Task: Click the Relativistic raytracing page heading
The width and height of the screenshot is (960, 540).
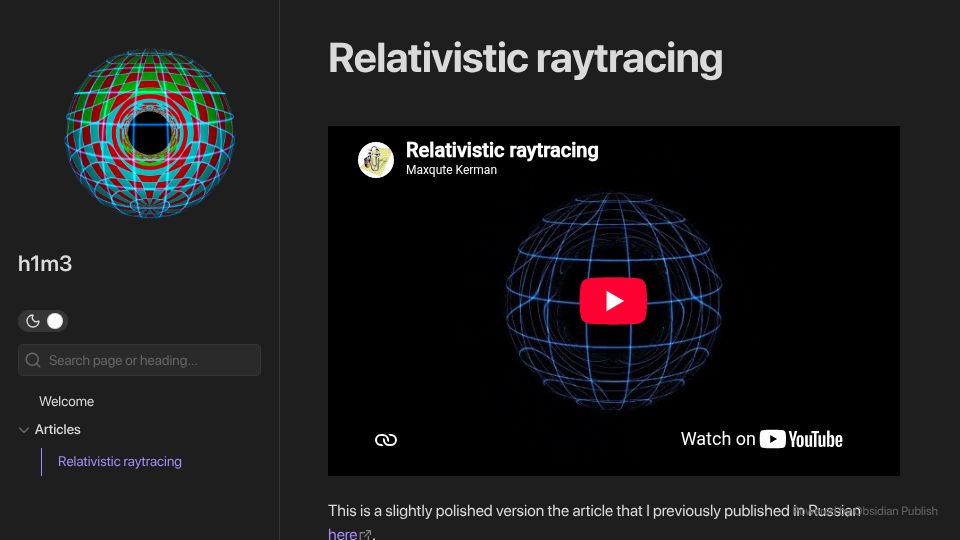Action: coord(525,59)
